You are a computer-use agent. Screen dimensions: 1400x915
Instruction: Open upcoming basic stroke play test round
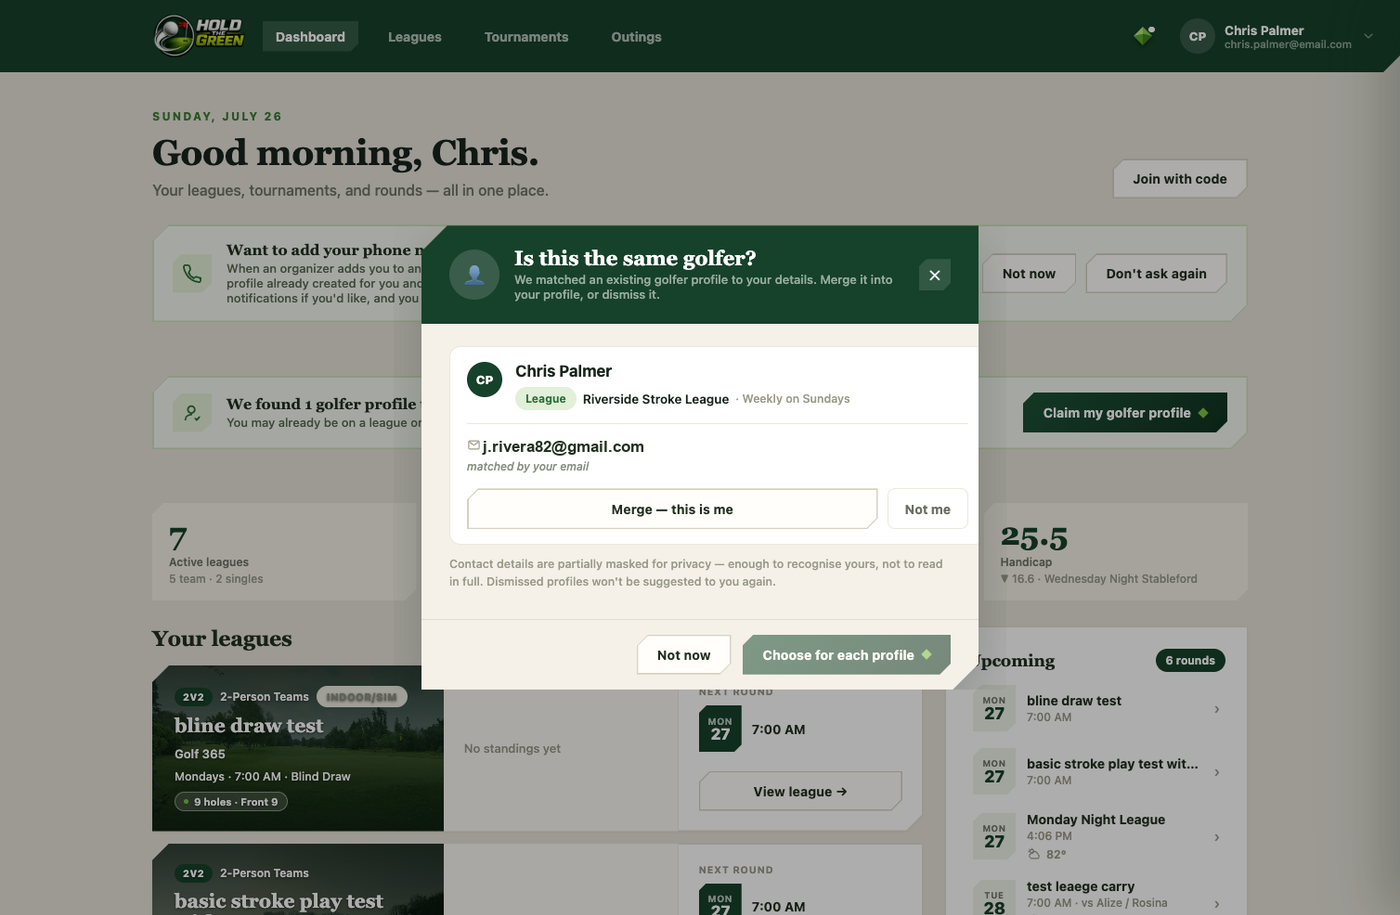[x=1096, y=772]
